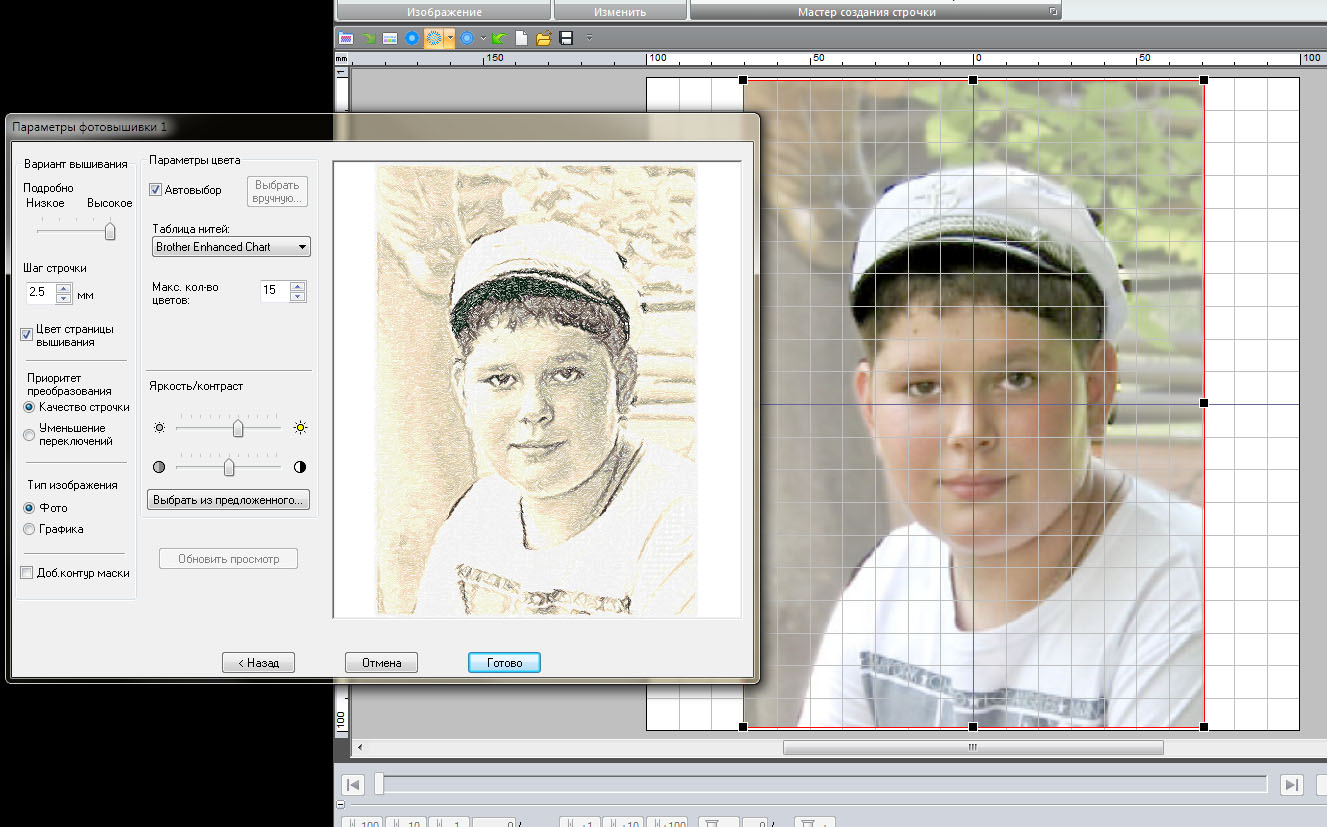The image size is (1327, 827).
Task: Click the Готово button
Action: coord(504,662)
